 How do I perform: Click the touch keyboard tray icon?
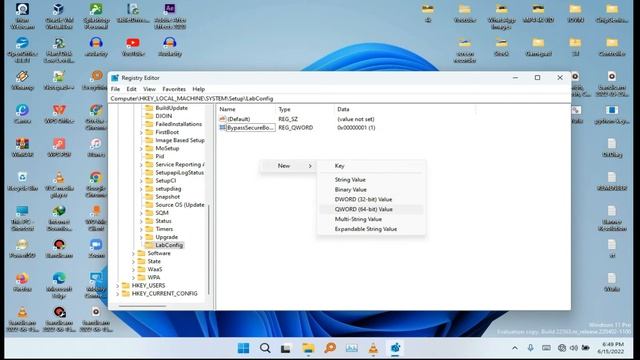point(546,348)
